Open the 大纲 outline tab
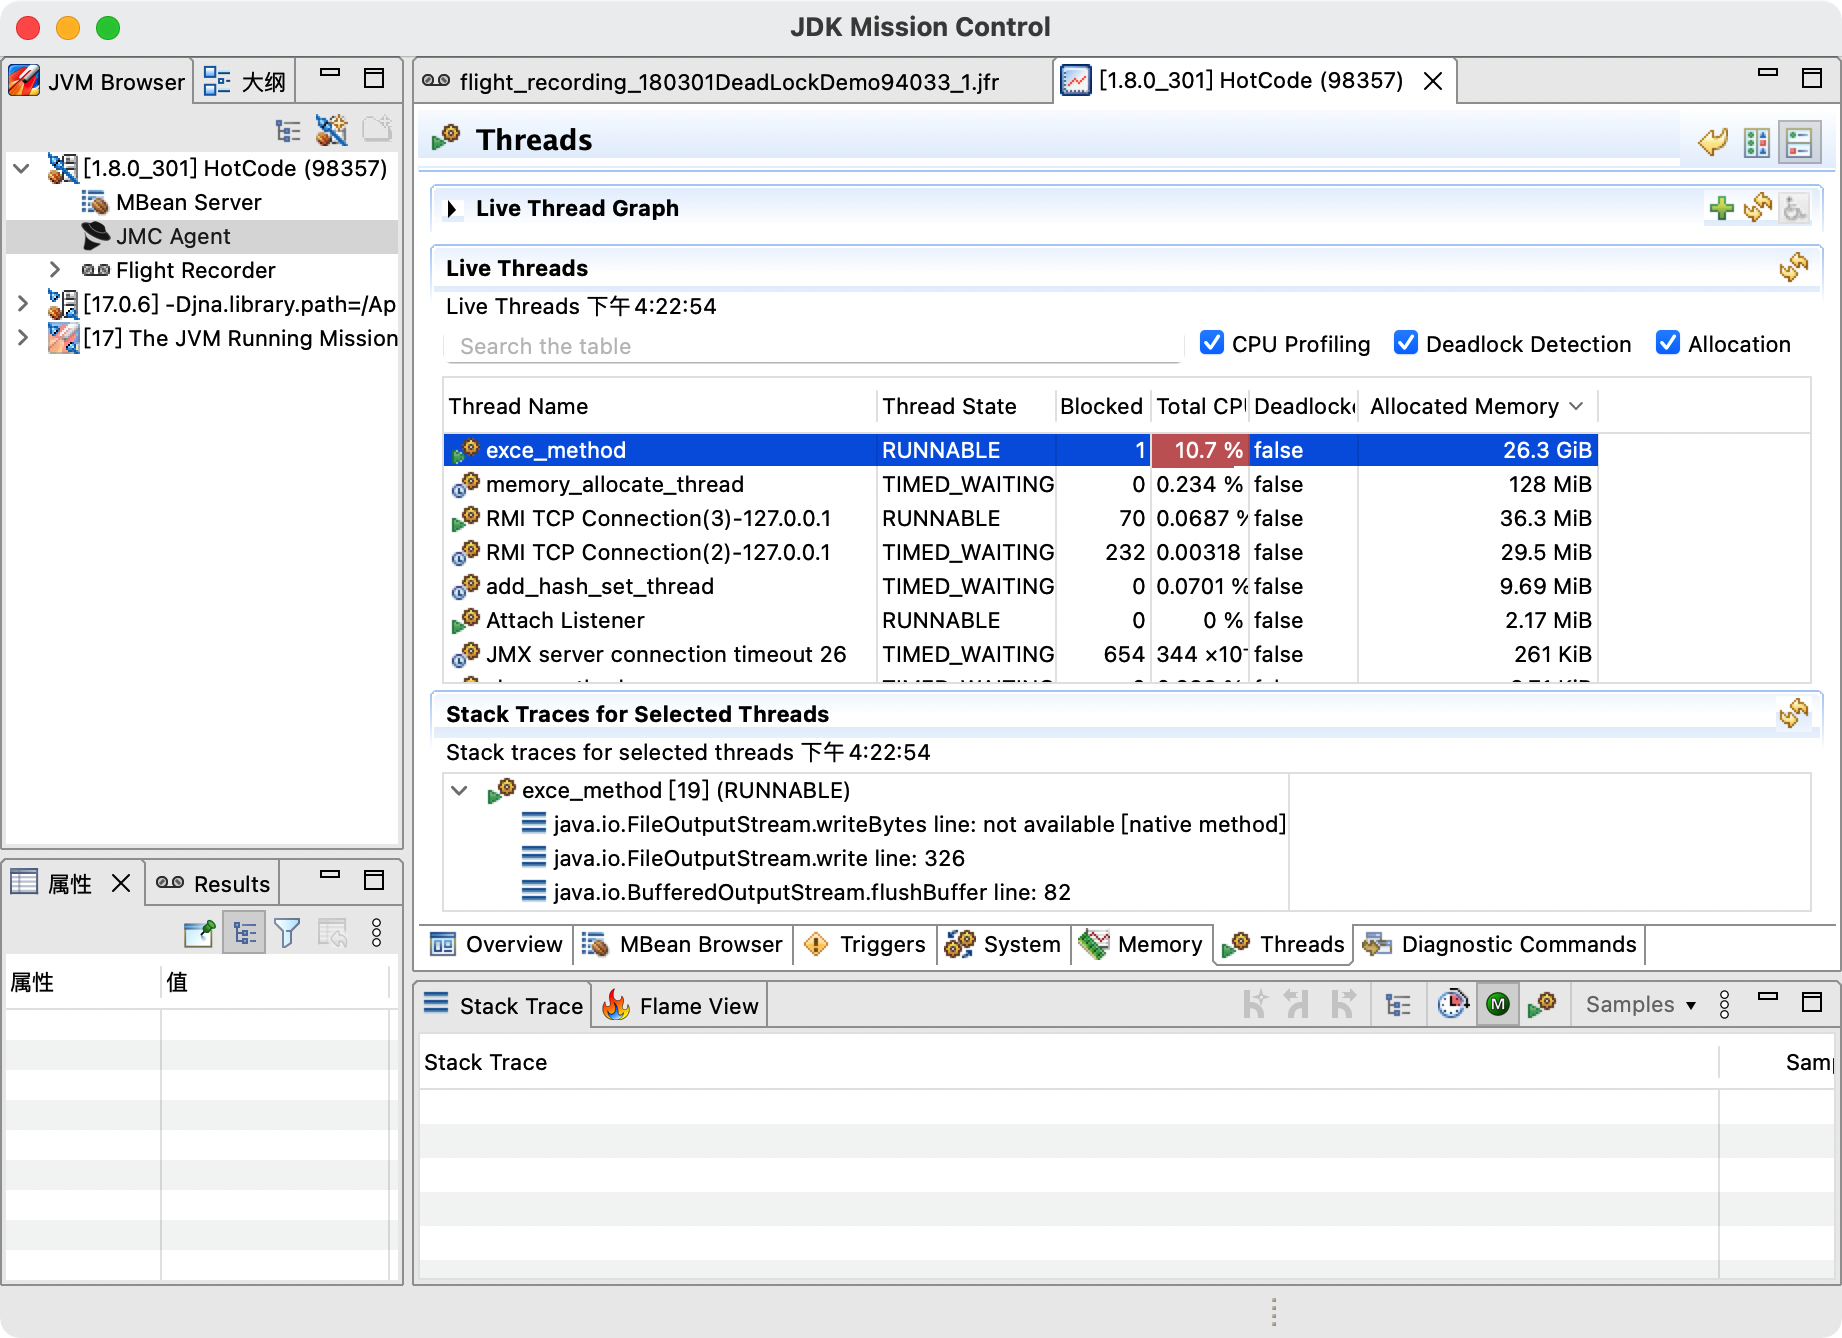The width and height of the screenshot is (1842, 1338). click(245, 81)
